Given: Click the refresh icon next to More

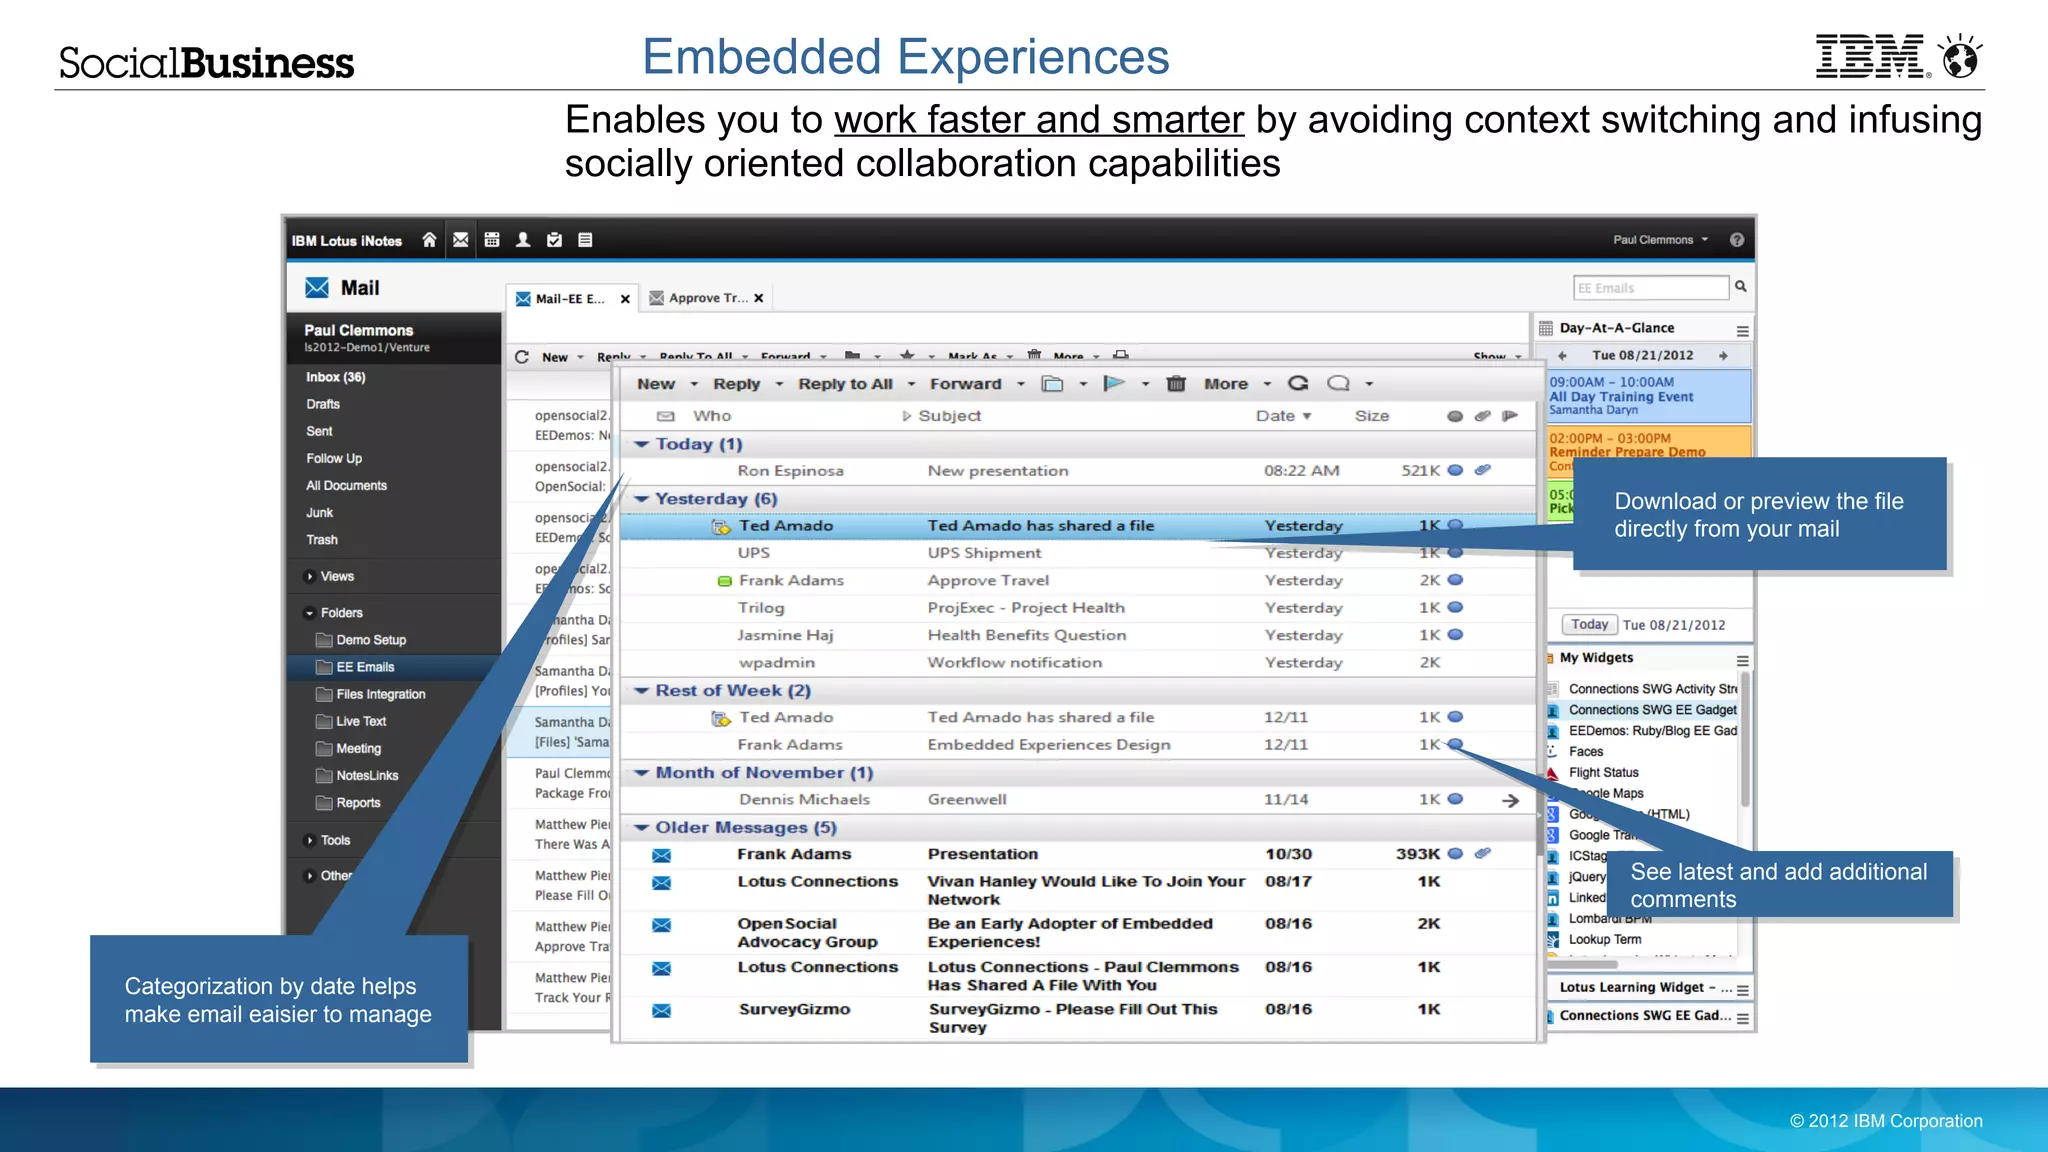Looking at the screenshot, I should 1298,383.
